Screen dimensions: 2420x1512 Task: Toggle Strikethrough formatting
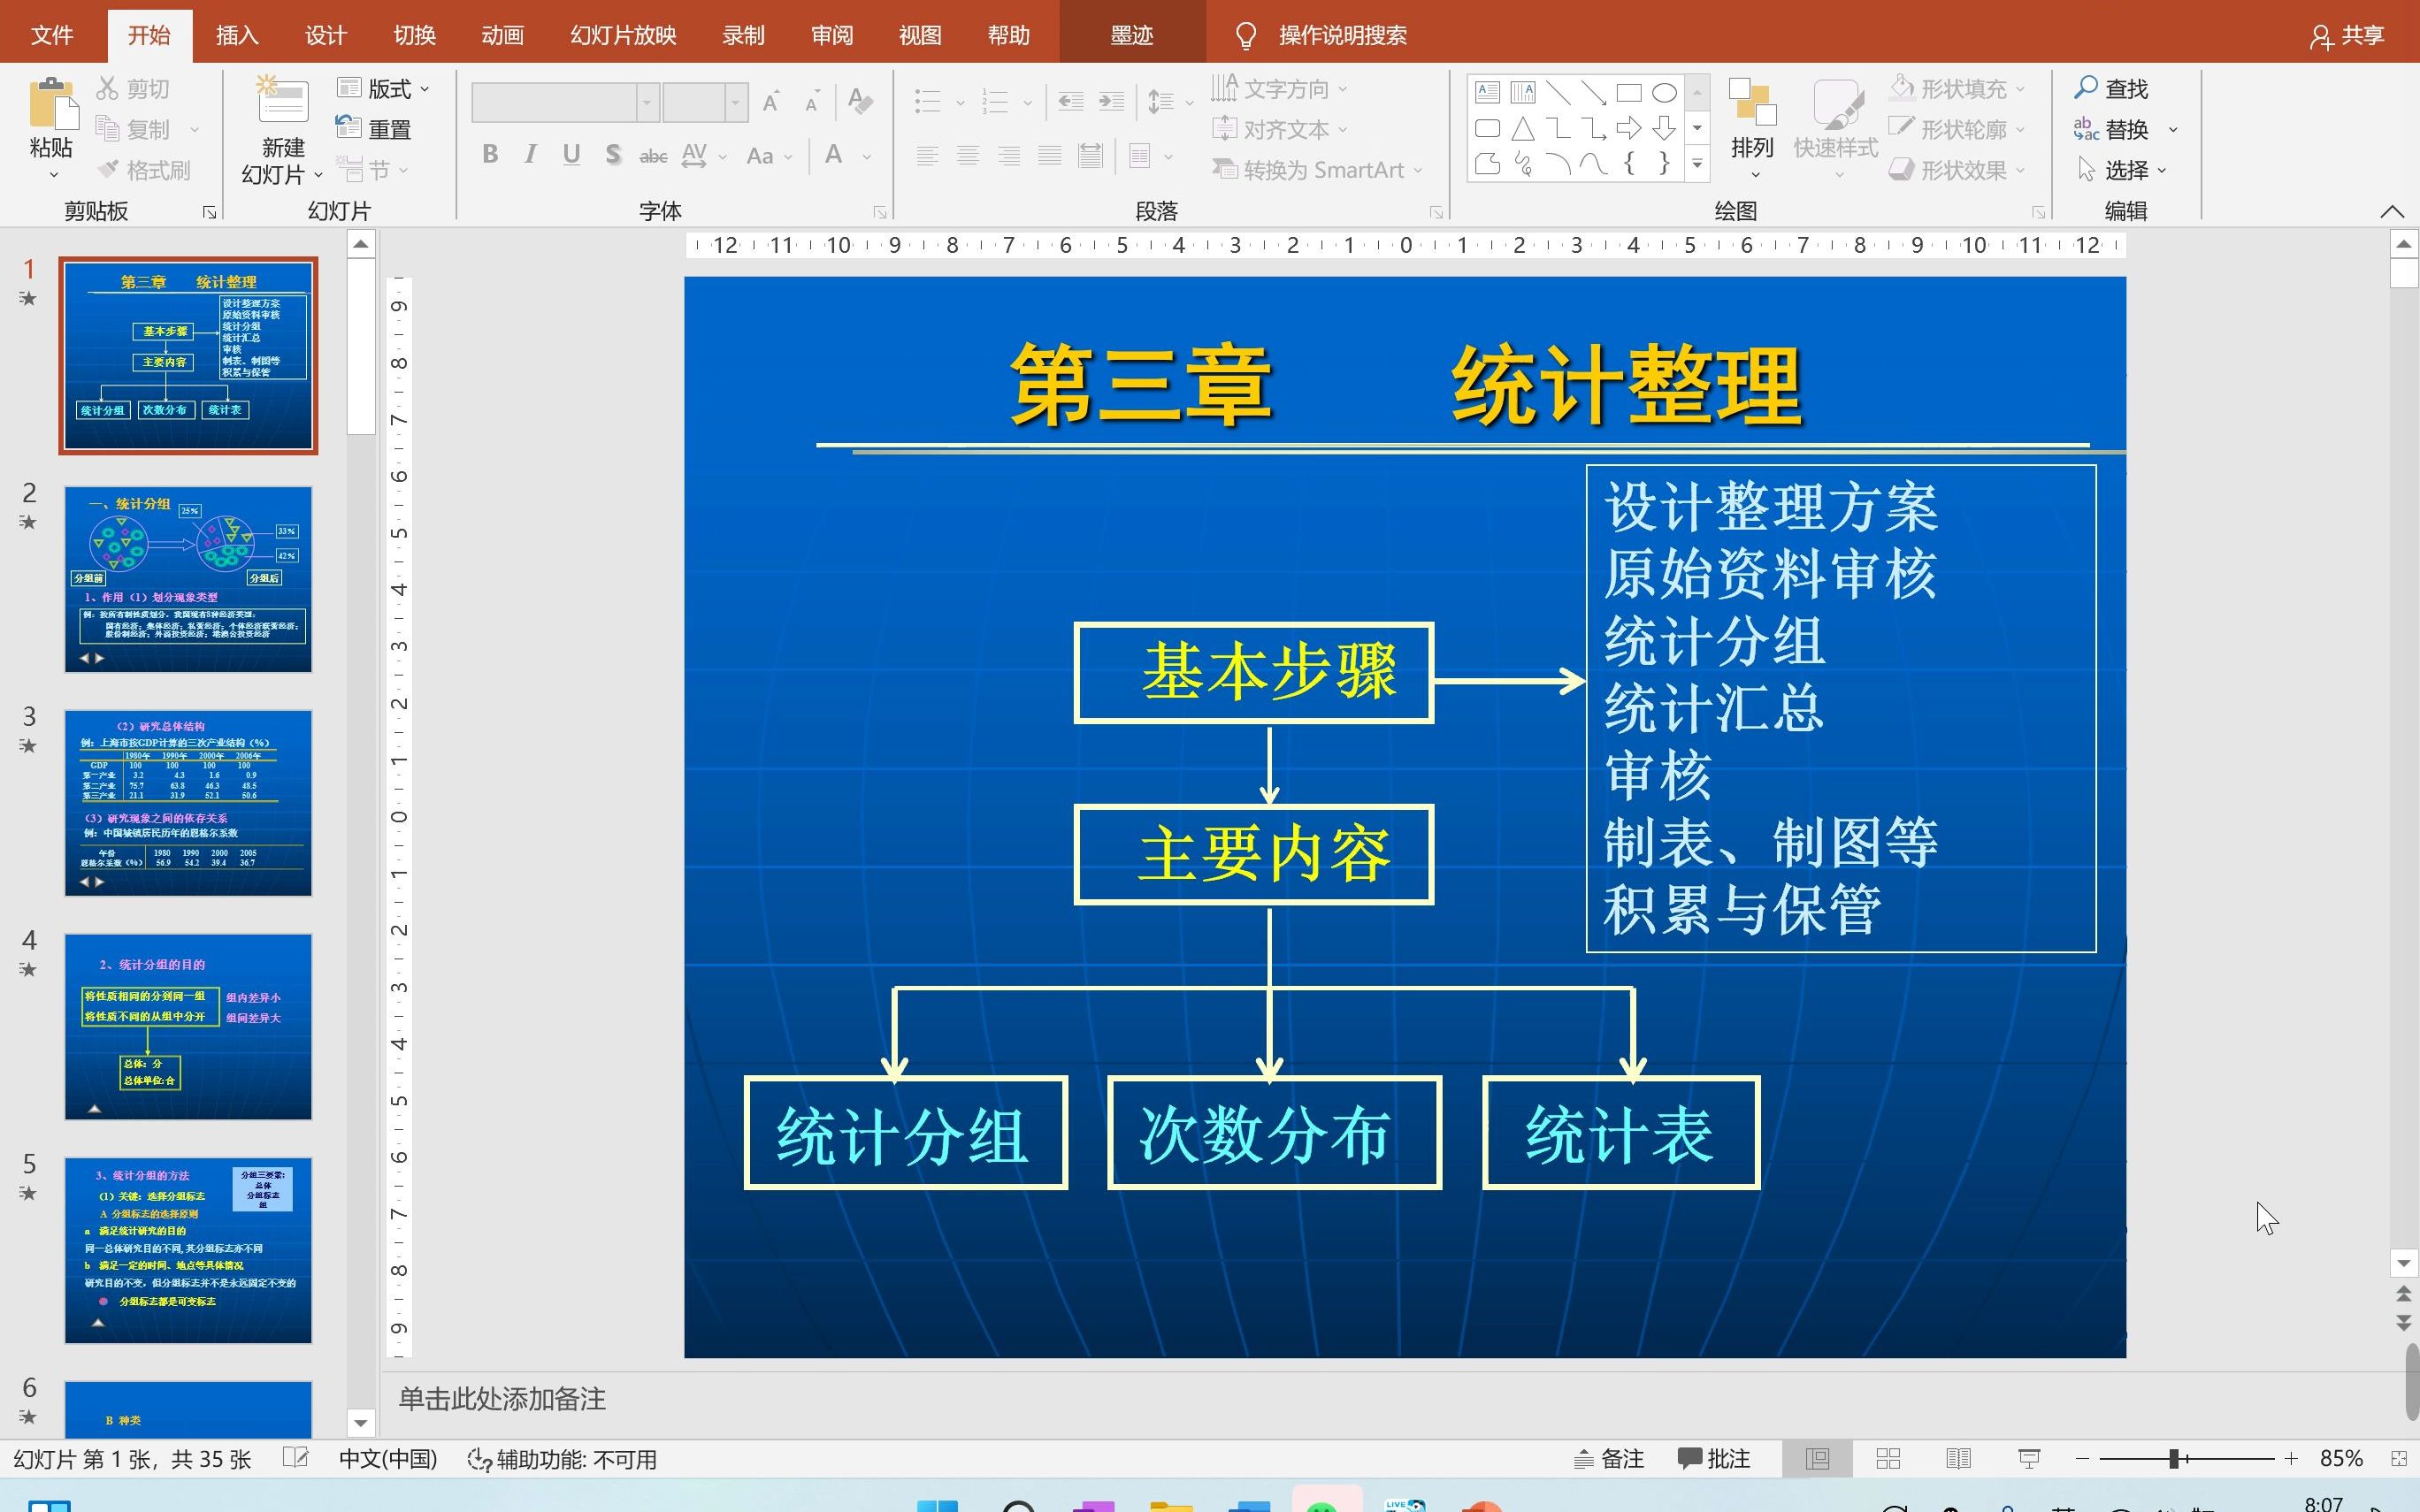[654, 155]
